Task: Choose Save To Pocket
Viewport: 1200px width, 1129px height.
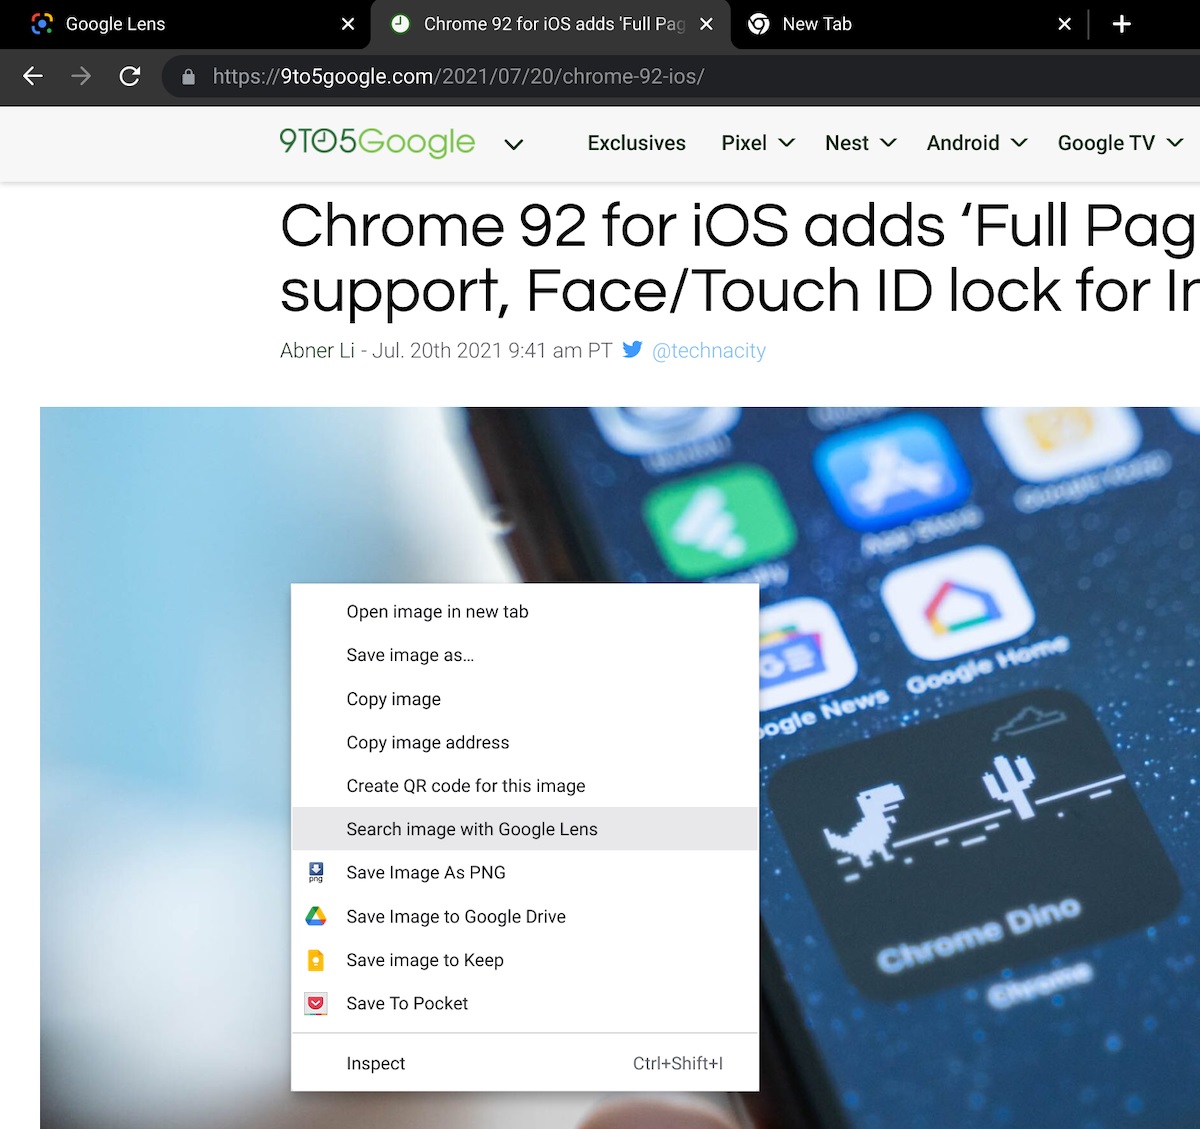Action: [525, 1003]
